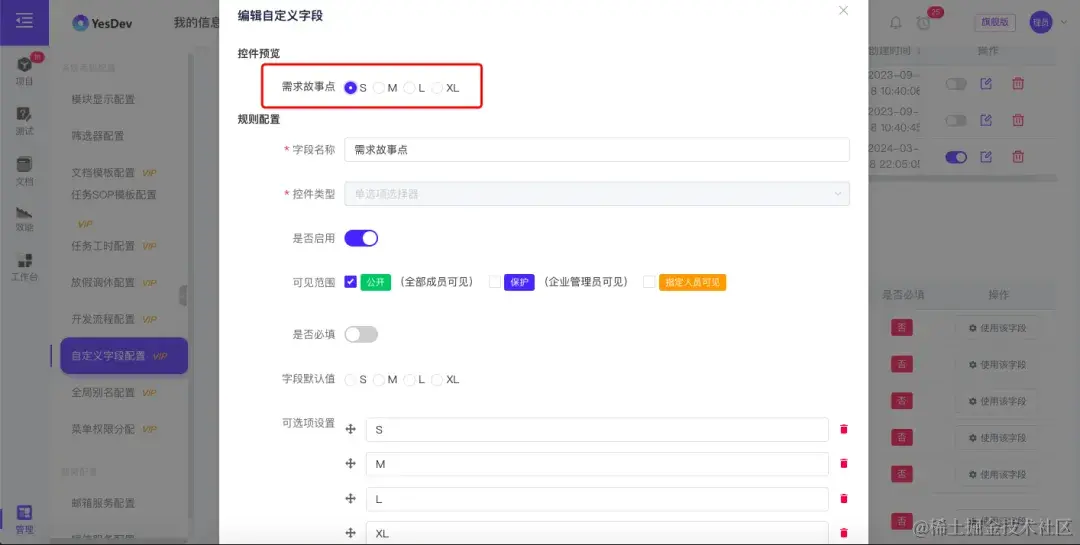Switch to the 我的信息 top tab
Viewport: 1080px width, 545px height.
click(x=196, y=23)
